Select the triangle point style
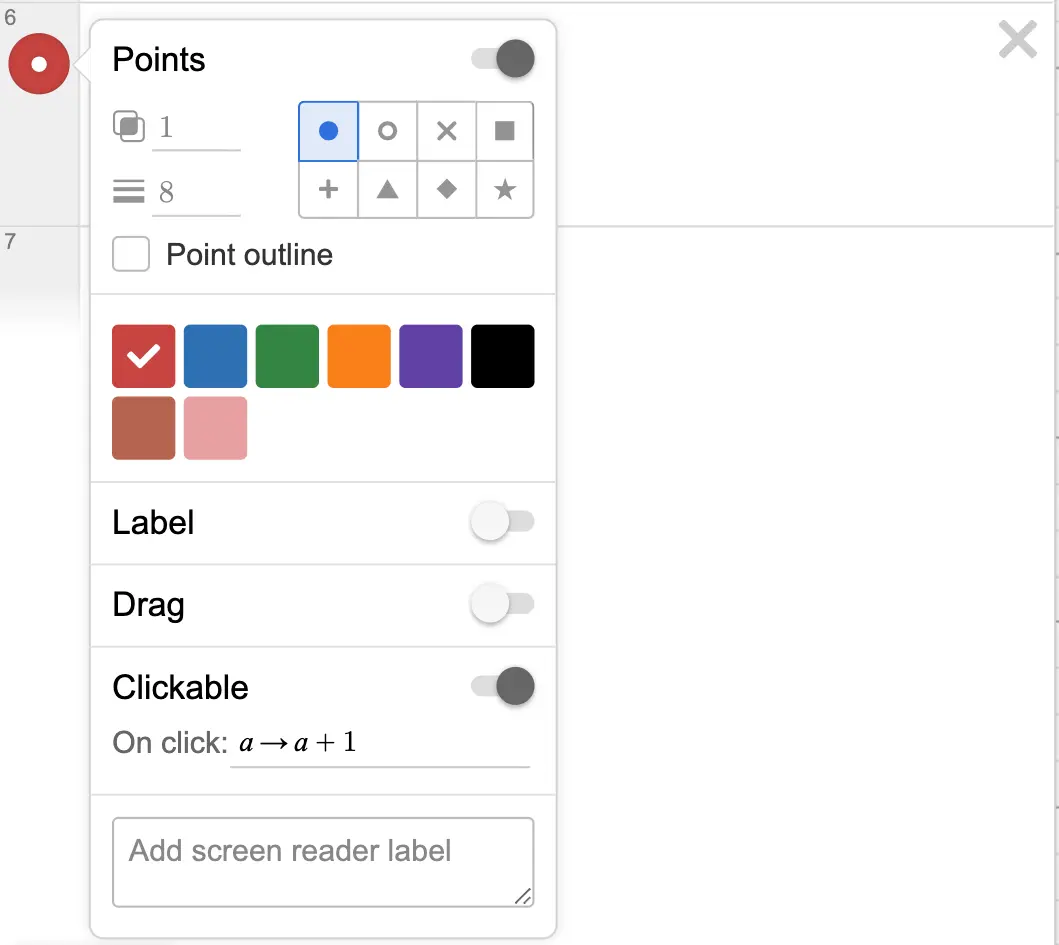The image size is (1059, 945). click(387, 189)
